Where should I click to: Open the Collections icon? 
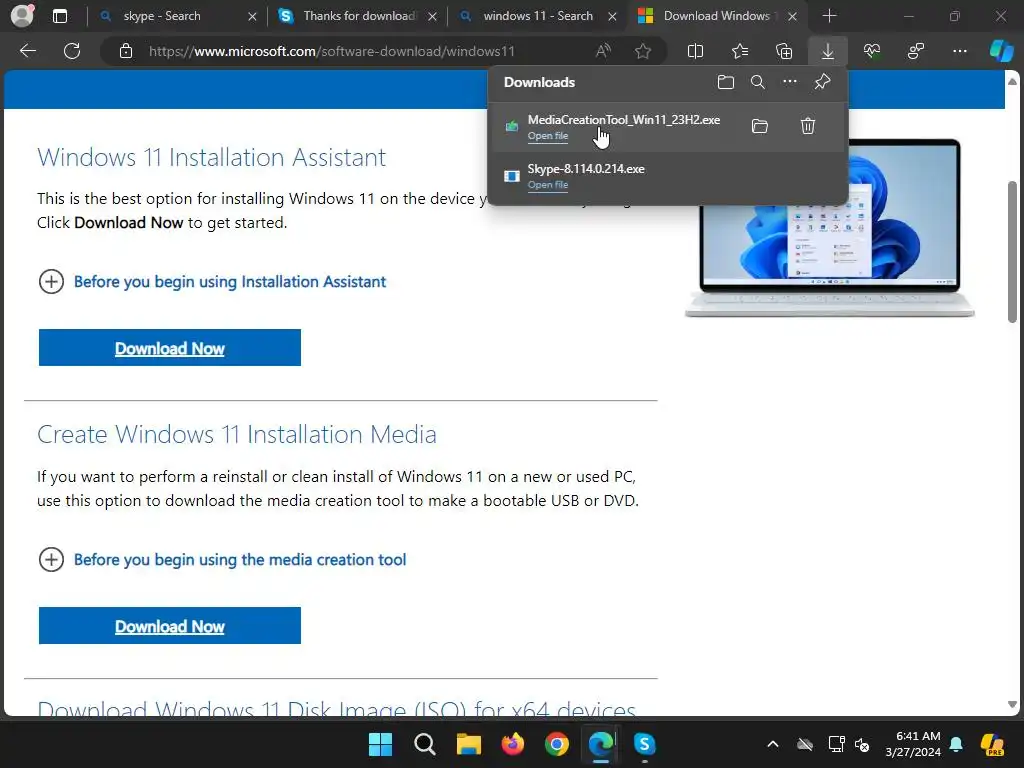point(784,51)
